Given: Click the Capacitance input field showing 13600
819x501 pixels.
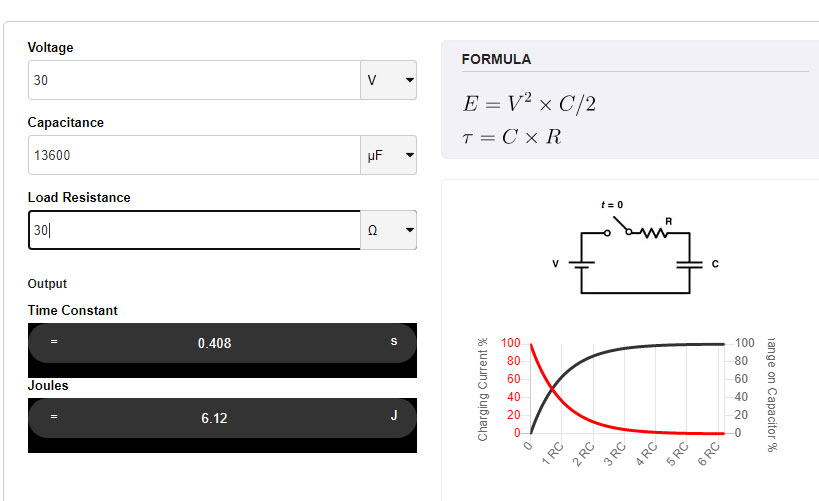Looking at the screenshot, I should [x=194, y=155].
